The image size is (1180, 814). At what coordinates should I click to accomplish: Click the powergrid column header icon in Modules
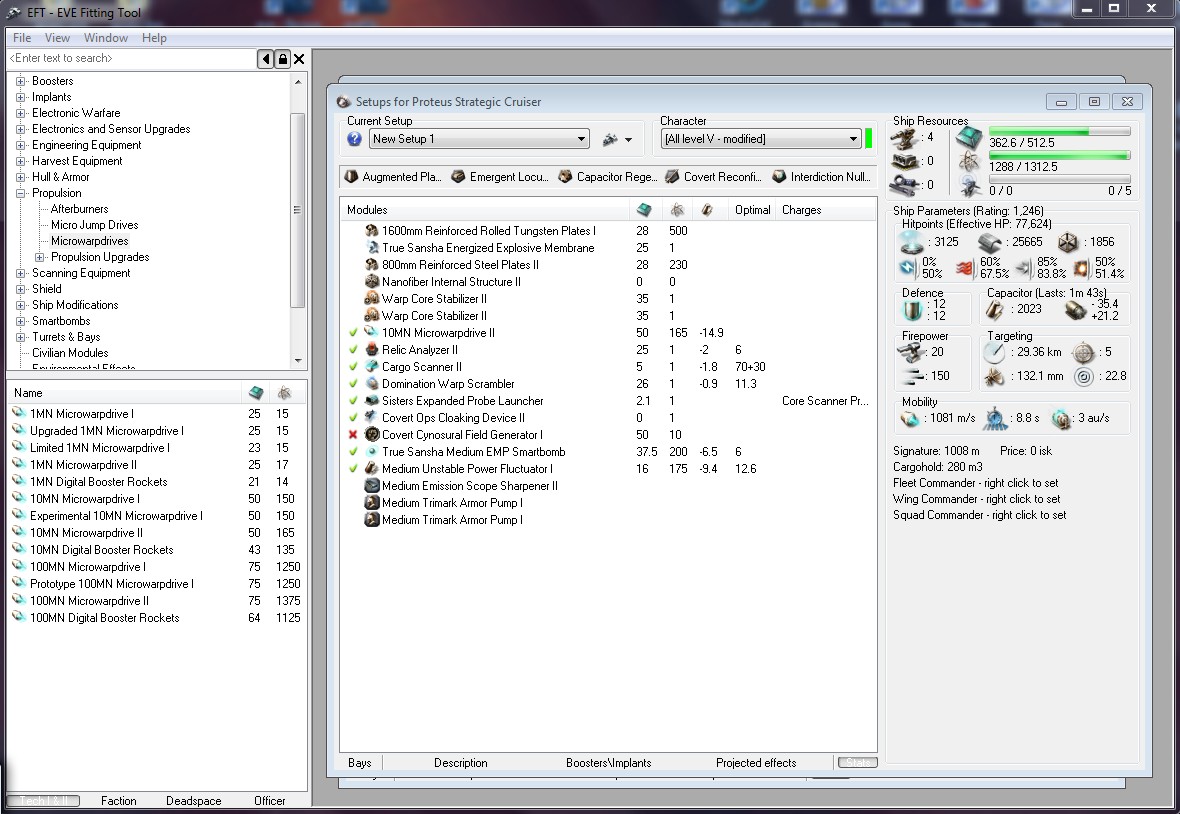(x=677, y=210)
